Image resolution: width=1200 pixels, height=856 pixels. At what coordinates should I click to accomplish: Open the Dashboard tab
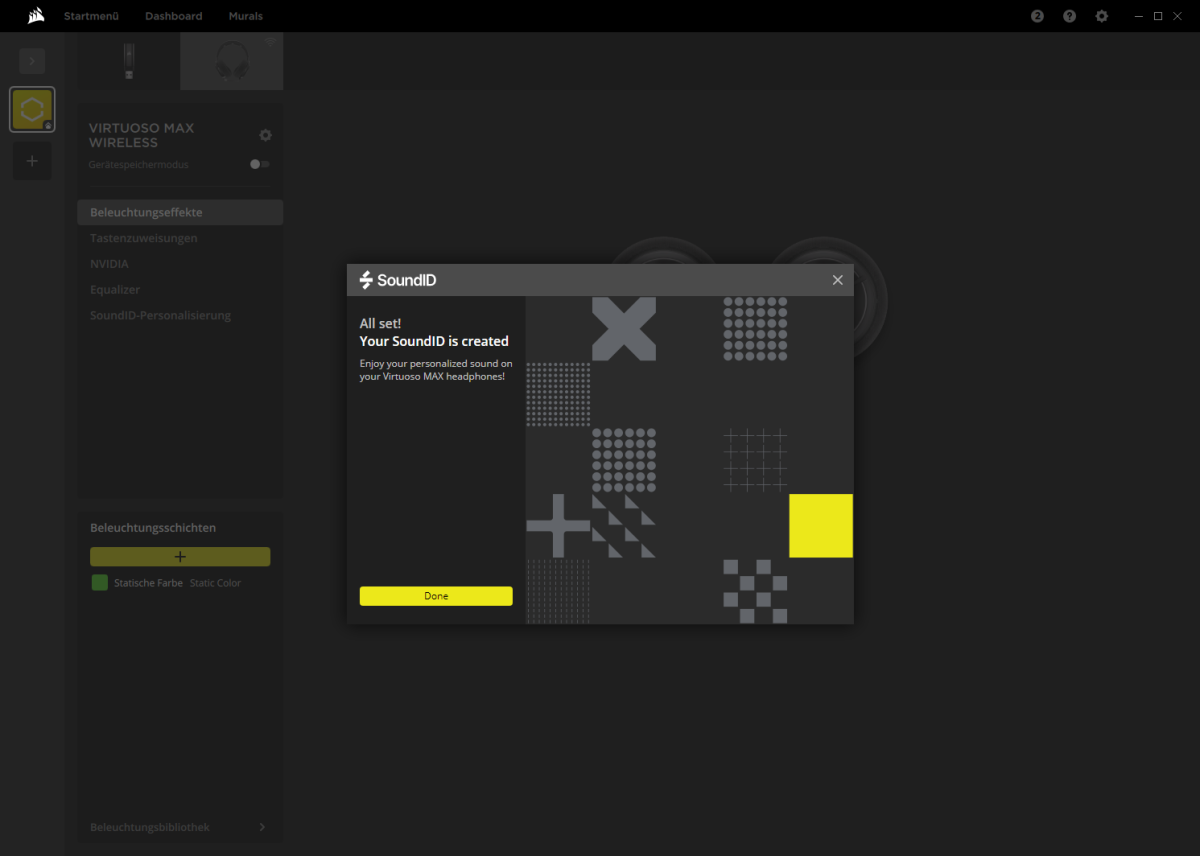tap(173, 16)
